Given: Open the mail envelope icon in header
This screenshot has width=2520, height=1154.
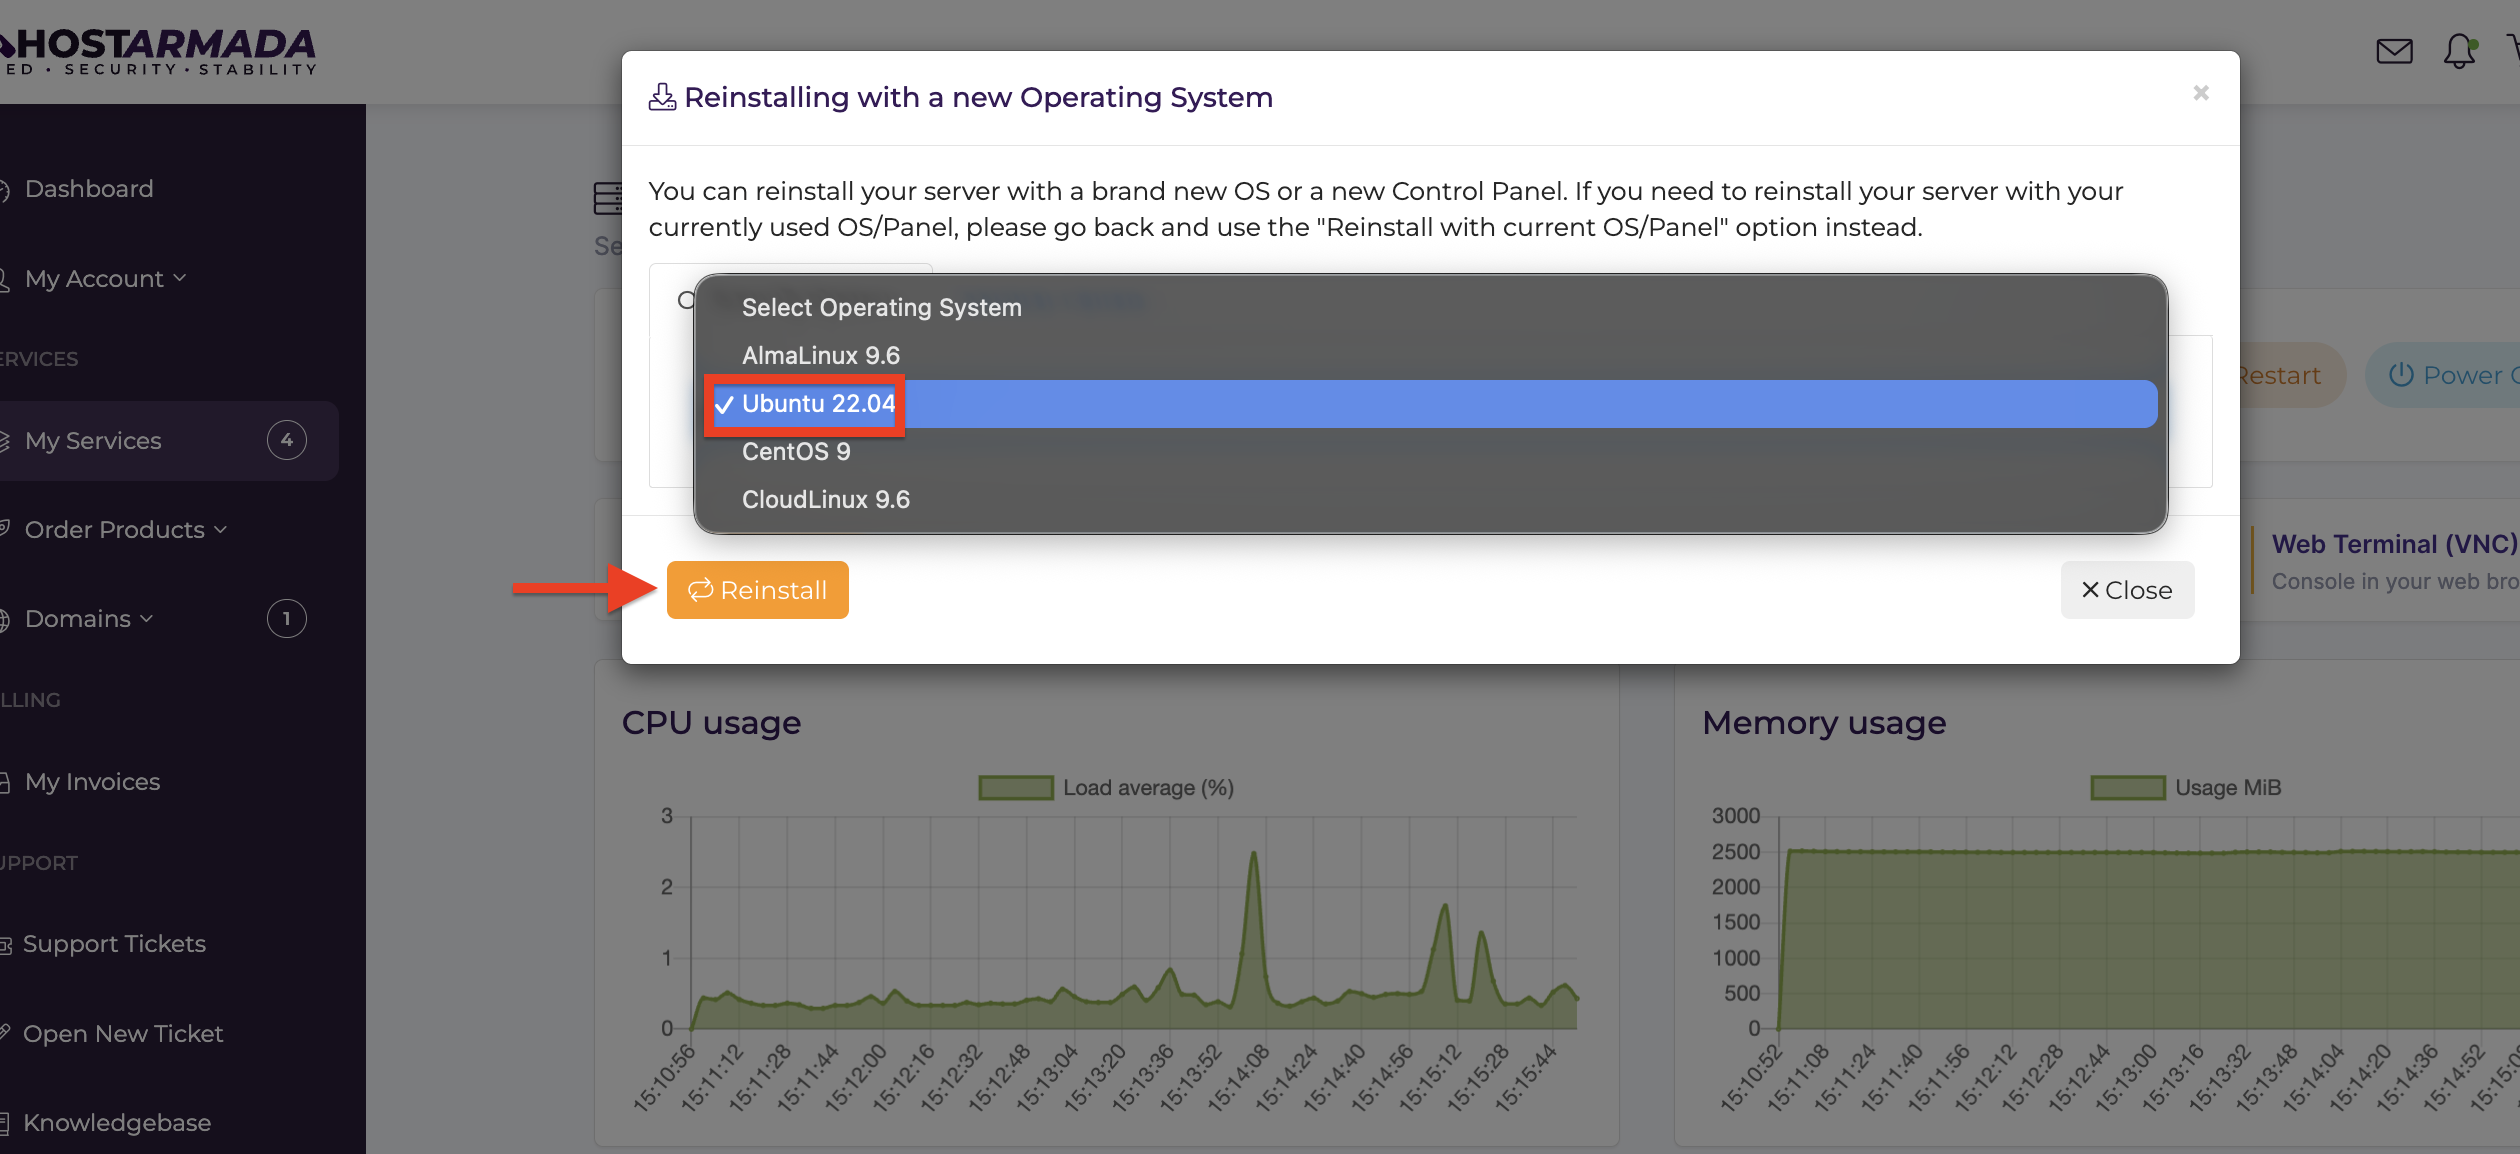Looking at the screenshot, I should 2394,51.
